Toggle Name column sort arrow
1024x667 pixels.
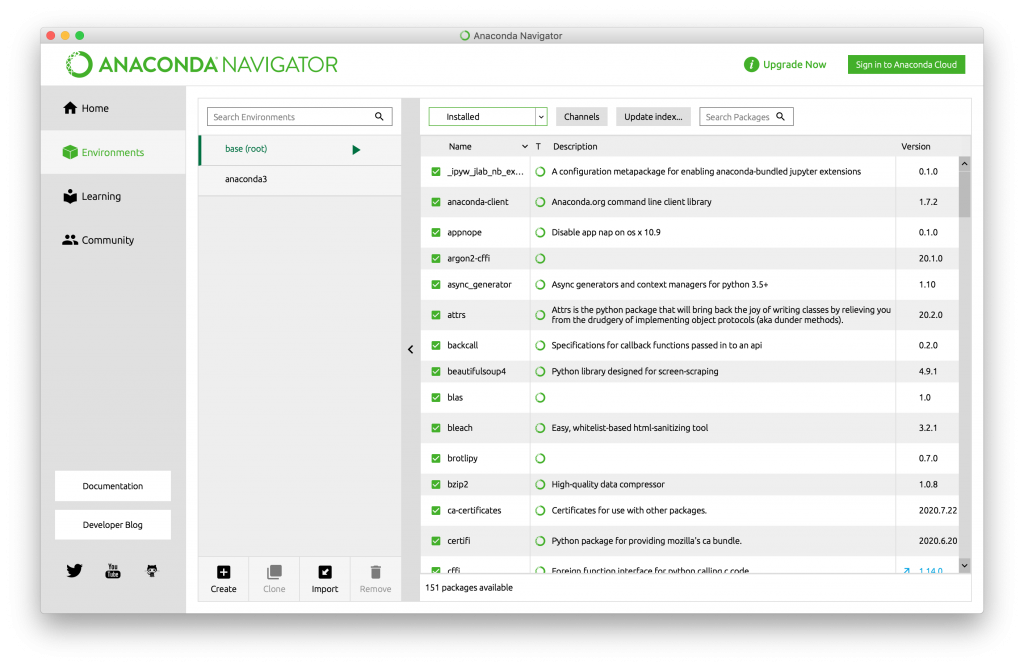(524, 146)
